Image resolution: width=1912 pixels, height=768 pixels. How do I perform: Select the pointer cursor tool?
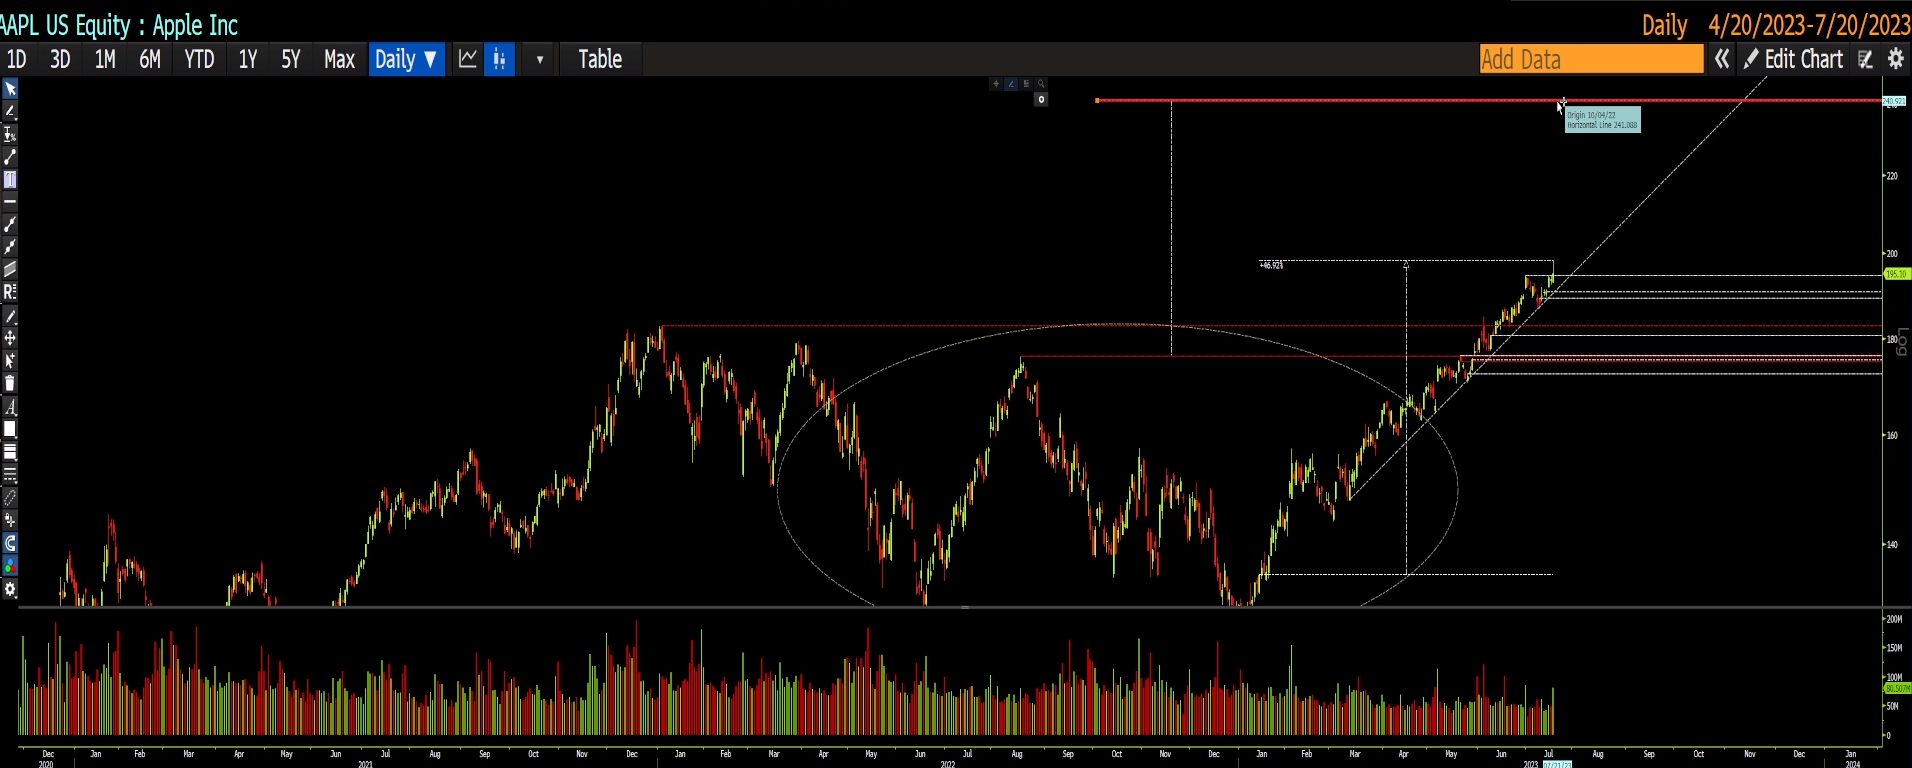point(10,89)
